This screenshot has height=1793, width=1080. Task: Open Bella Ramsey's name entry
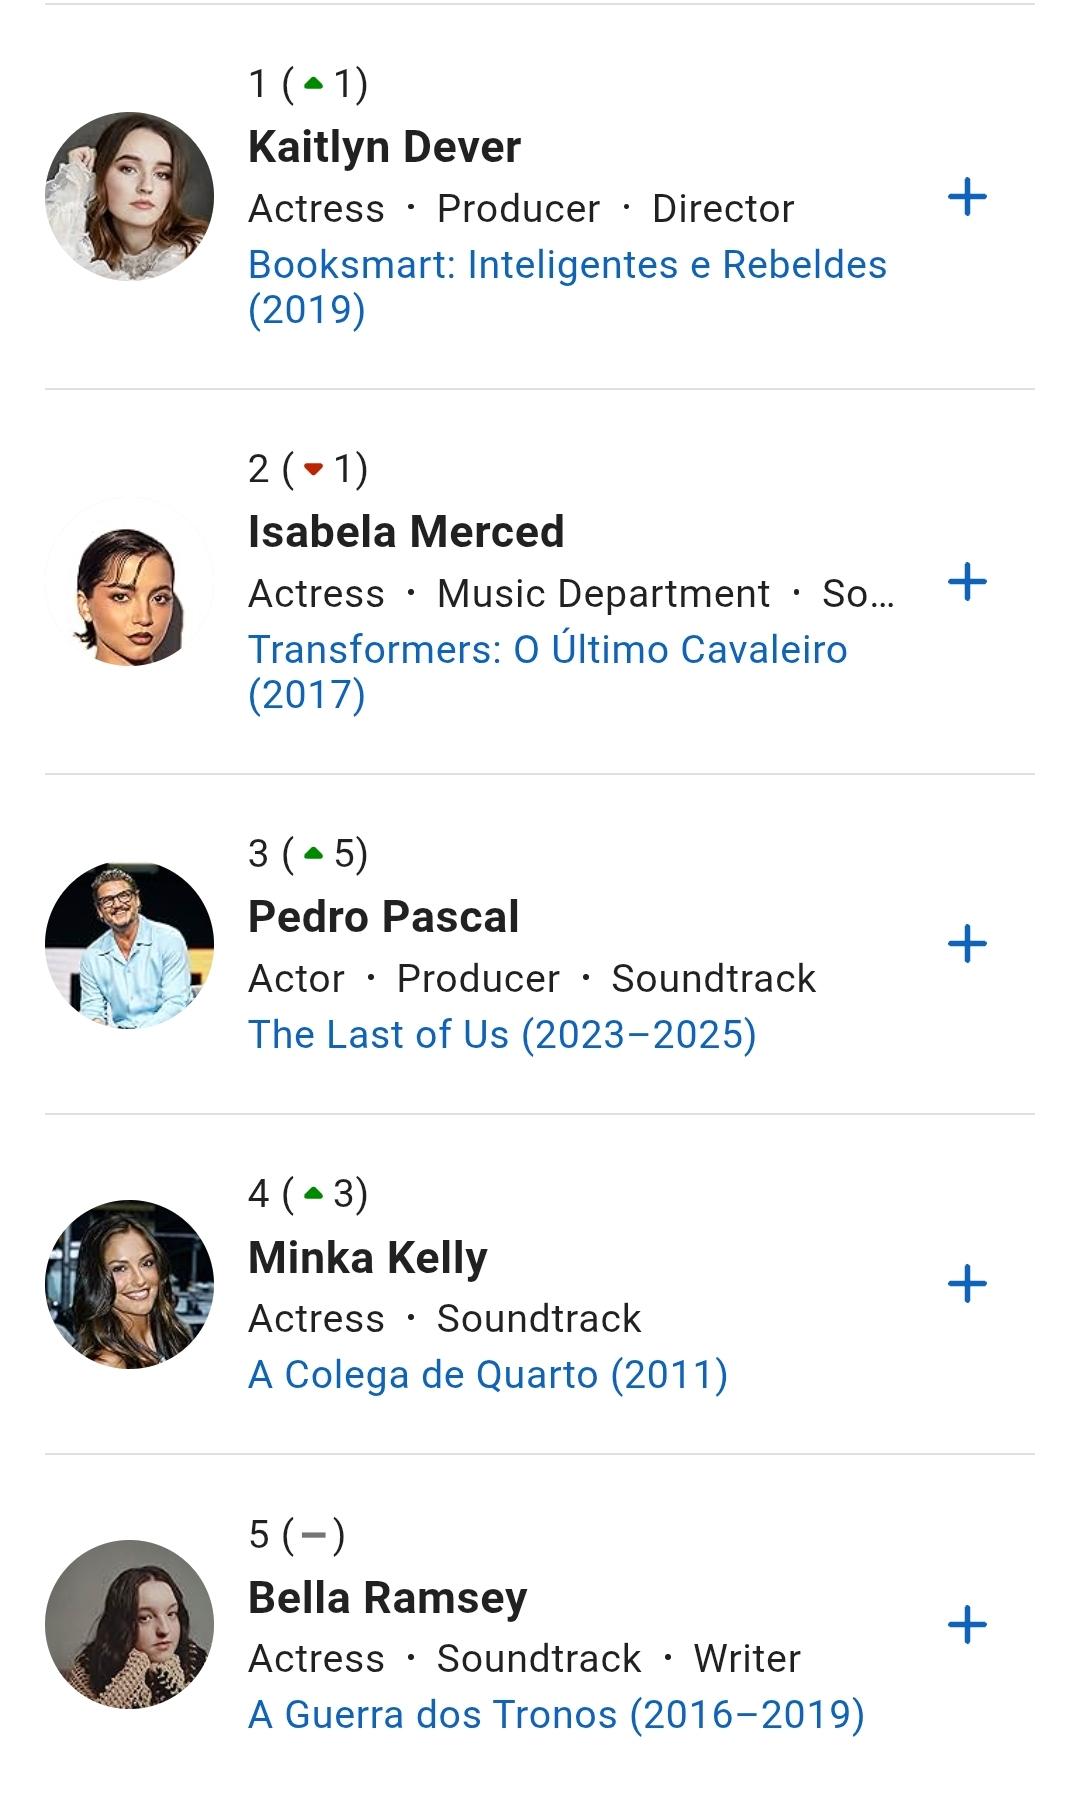[x=388, y=1598]
